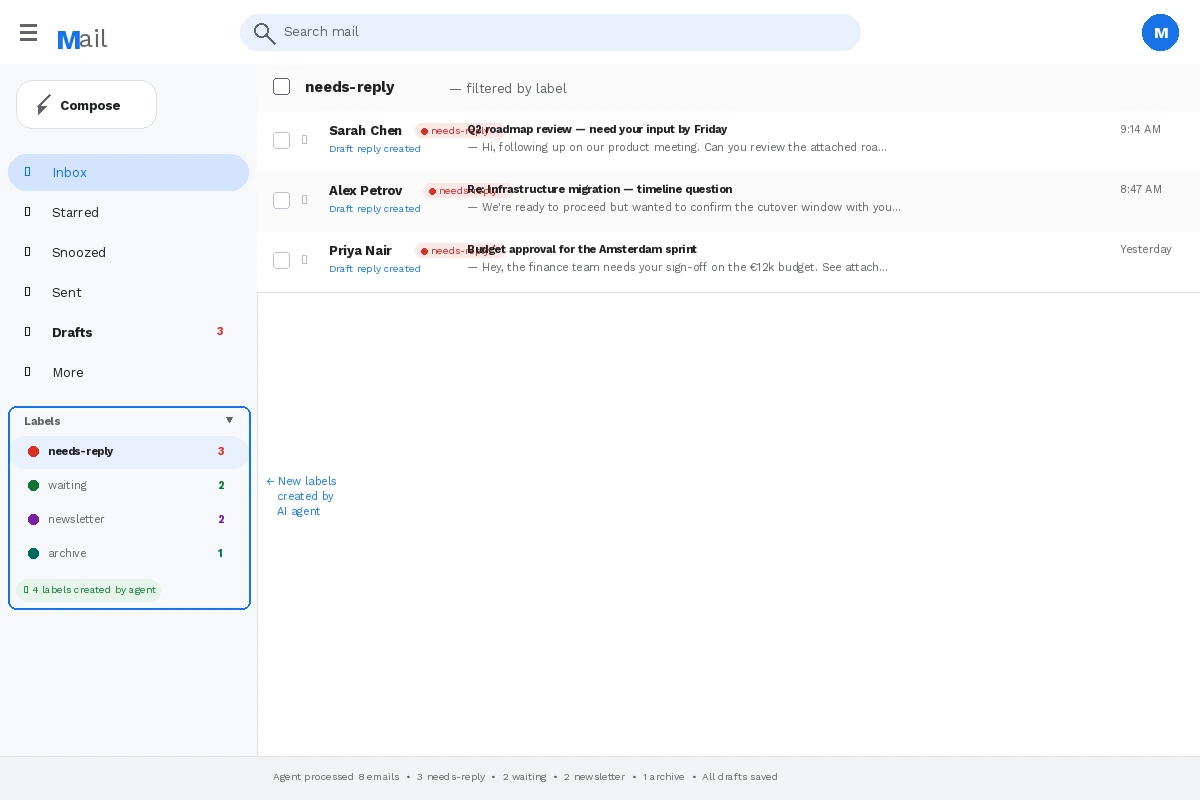Open the Snoozed folder icon
Viewport: 1200px width, 800px height.
(x=27, y=252)
